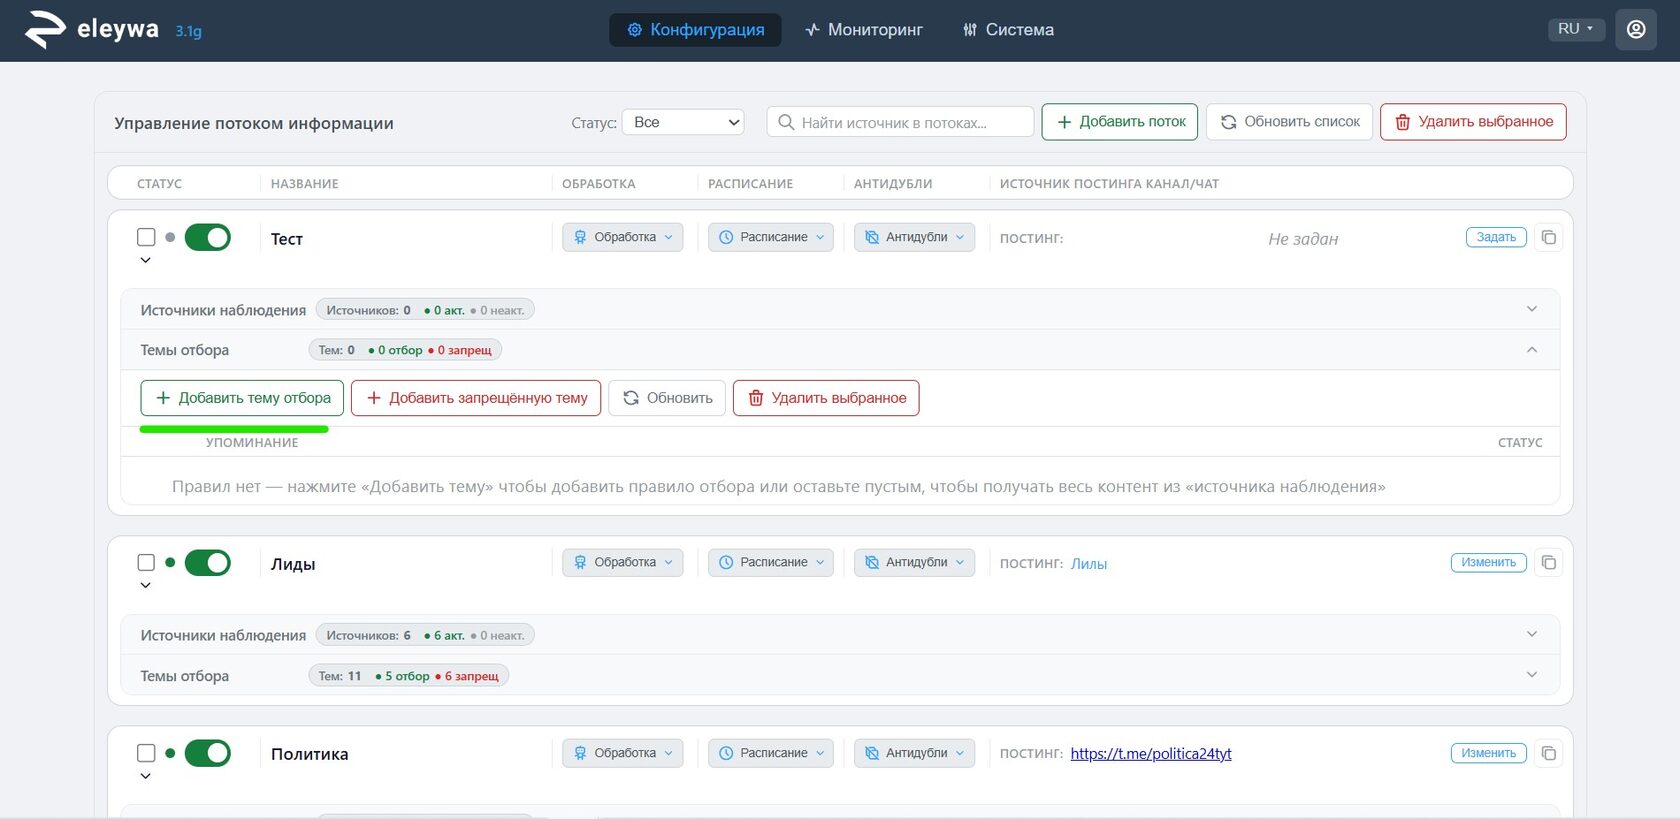
Task: Open Обработка dropdown for Лиды
Action: (x=622, y=562)
